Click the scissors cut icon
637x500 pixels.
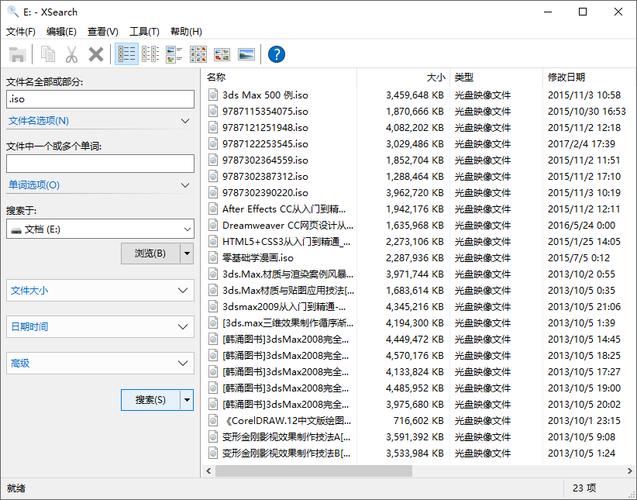pyautogui.click(x=72, y=54)
